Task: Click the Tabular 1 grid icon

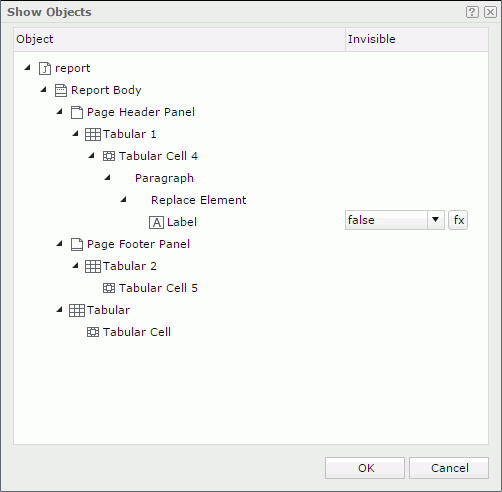Action: pos(93,134)
